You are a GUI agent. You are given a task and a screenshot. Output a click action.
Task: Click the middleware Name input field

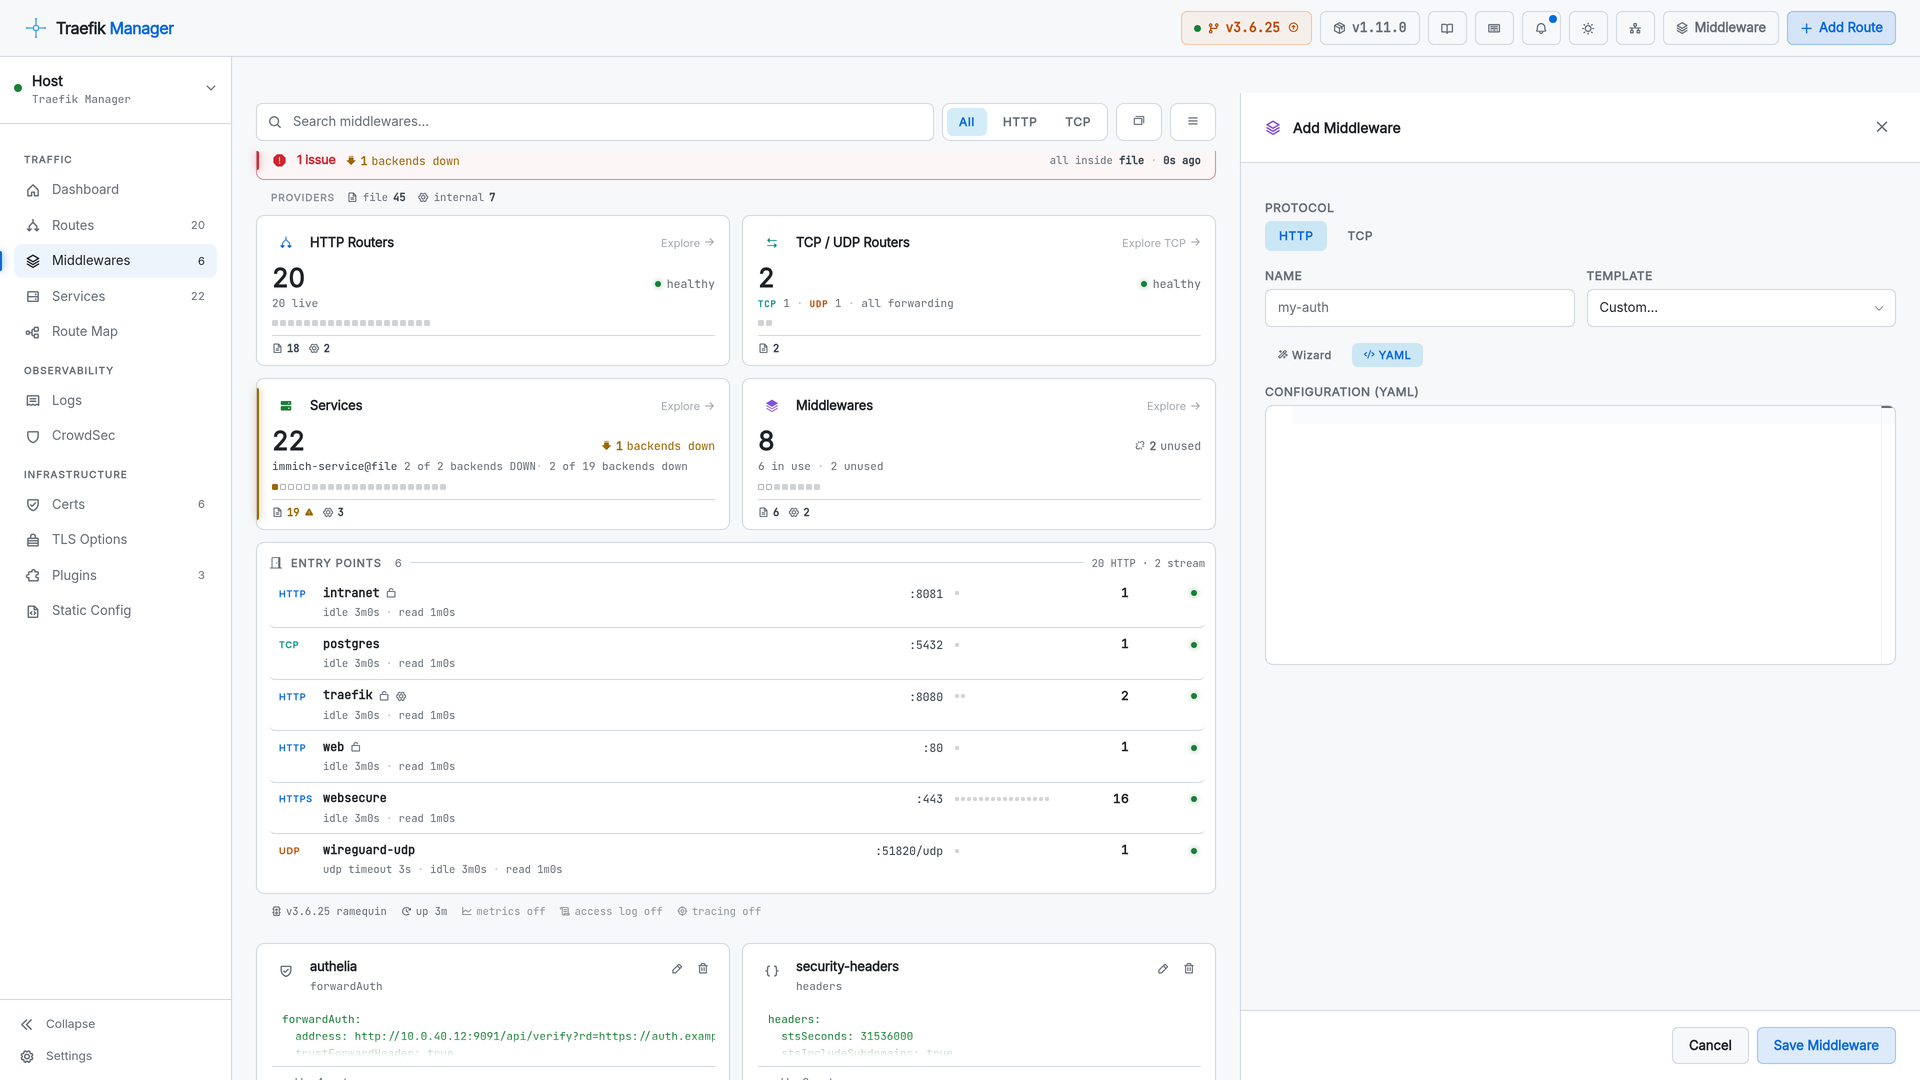tap(1420, 308)
